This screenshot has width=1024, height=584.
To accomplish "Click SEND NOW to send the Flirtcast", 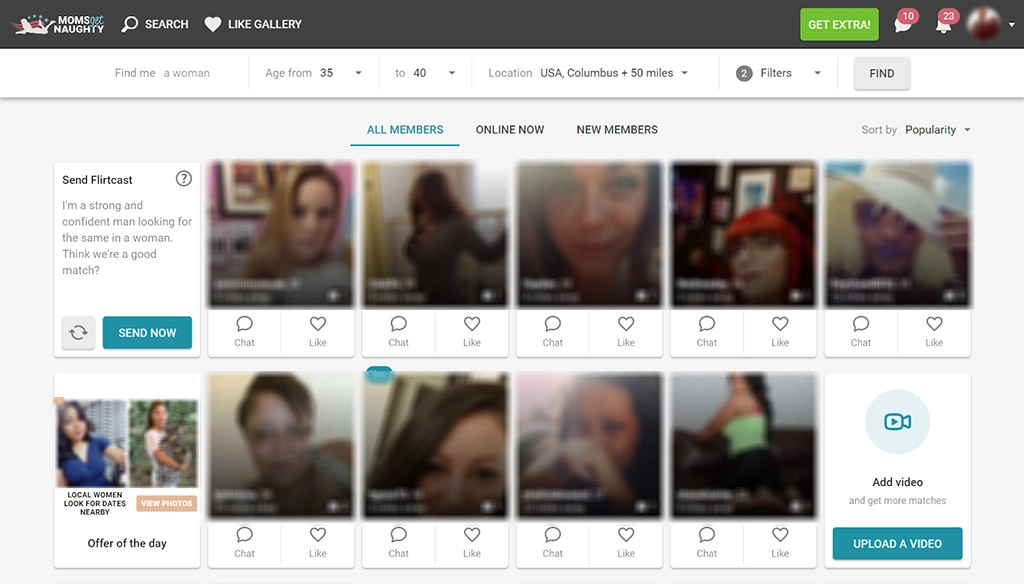I will point(147,332).
